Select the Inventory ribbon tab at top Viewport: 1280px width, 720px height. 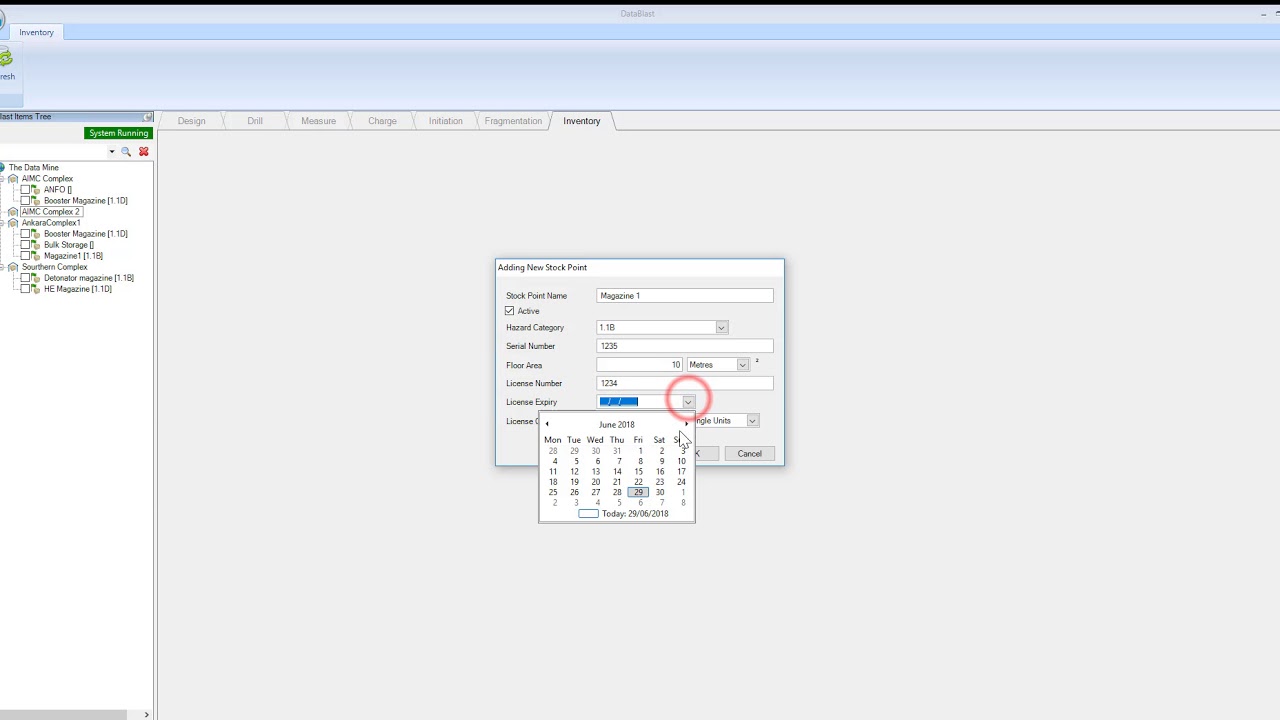(x=36, y=32)
